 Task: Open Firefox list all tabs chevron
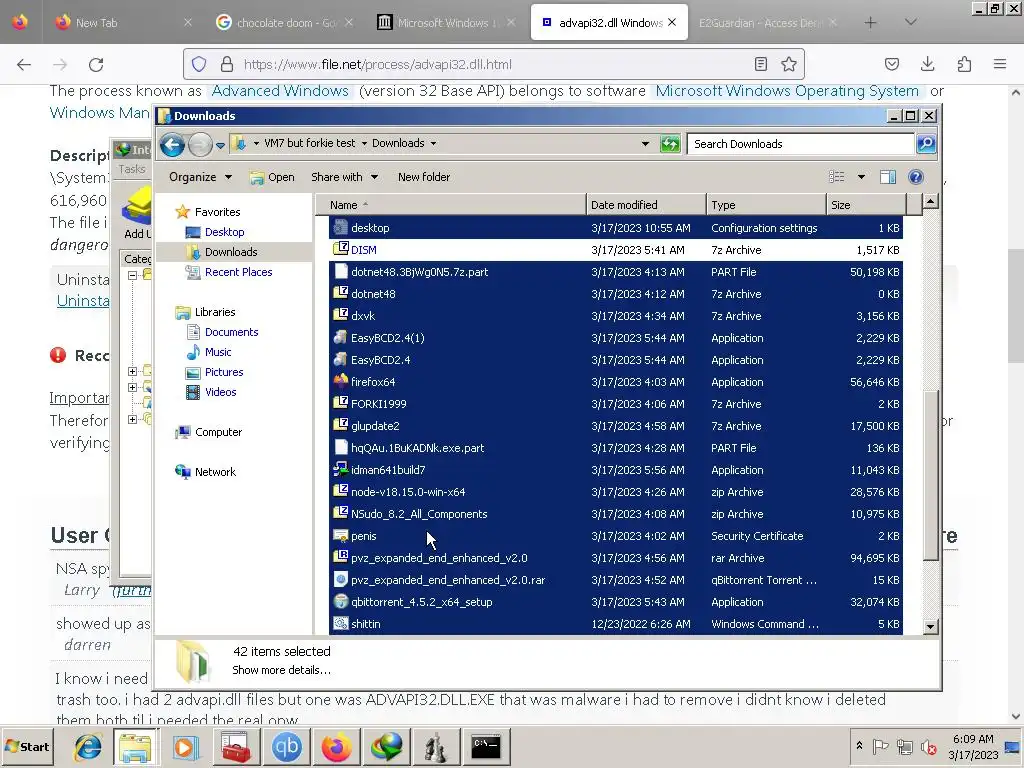[910, 22]
